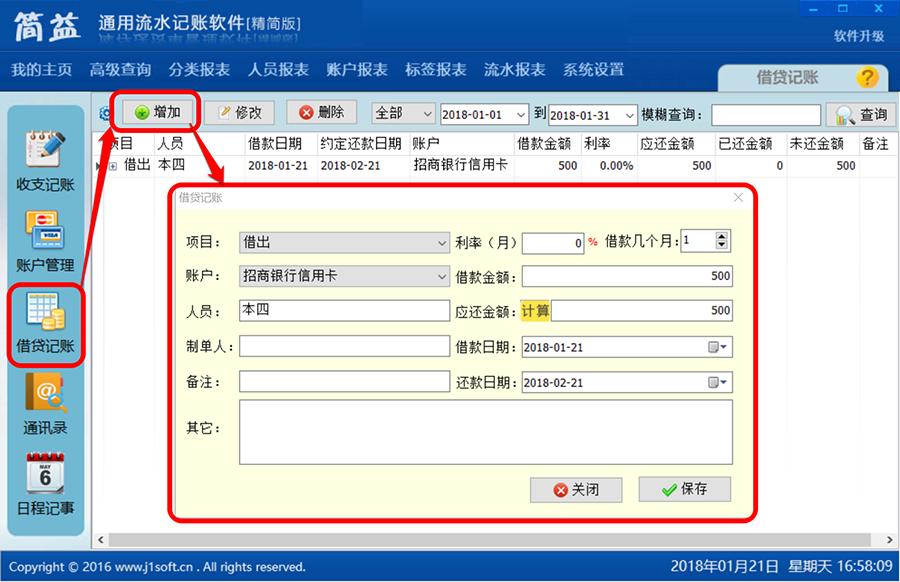
Task: Click the 增加 add record button
Action: pyautogui.click(x=156, y=112)
